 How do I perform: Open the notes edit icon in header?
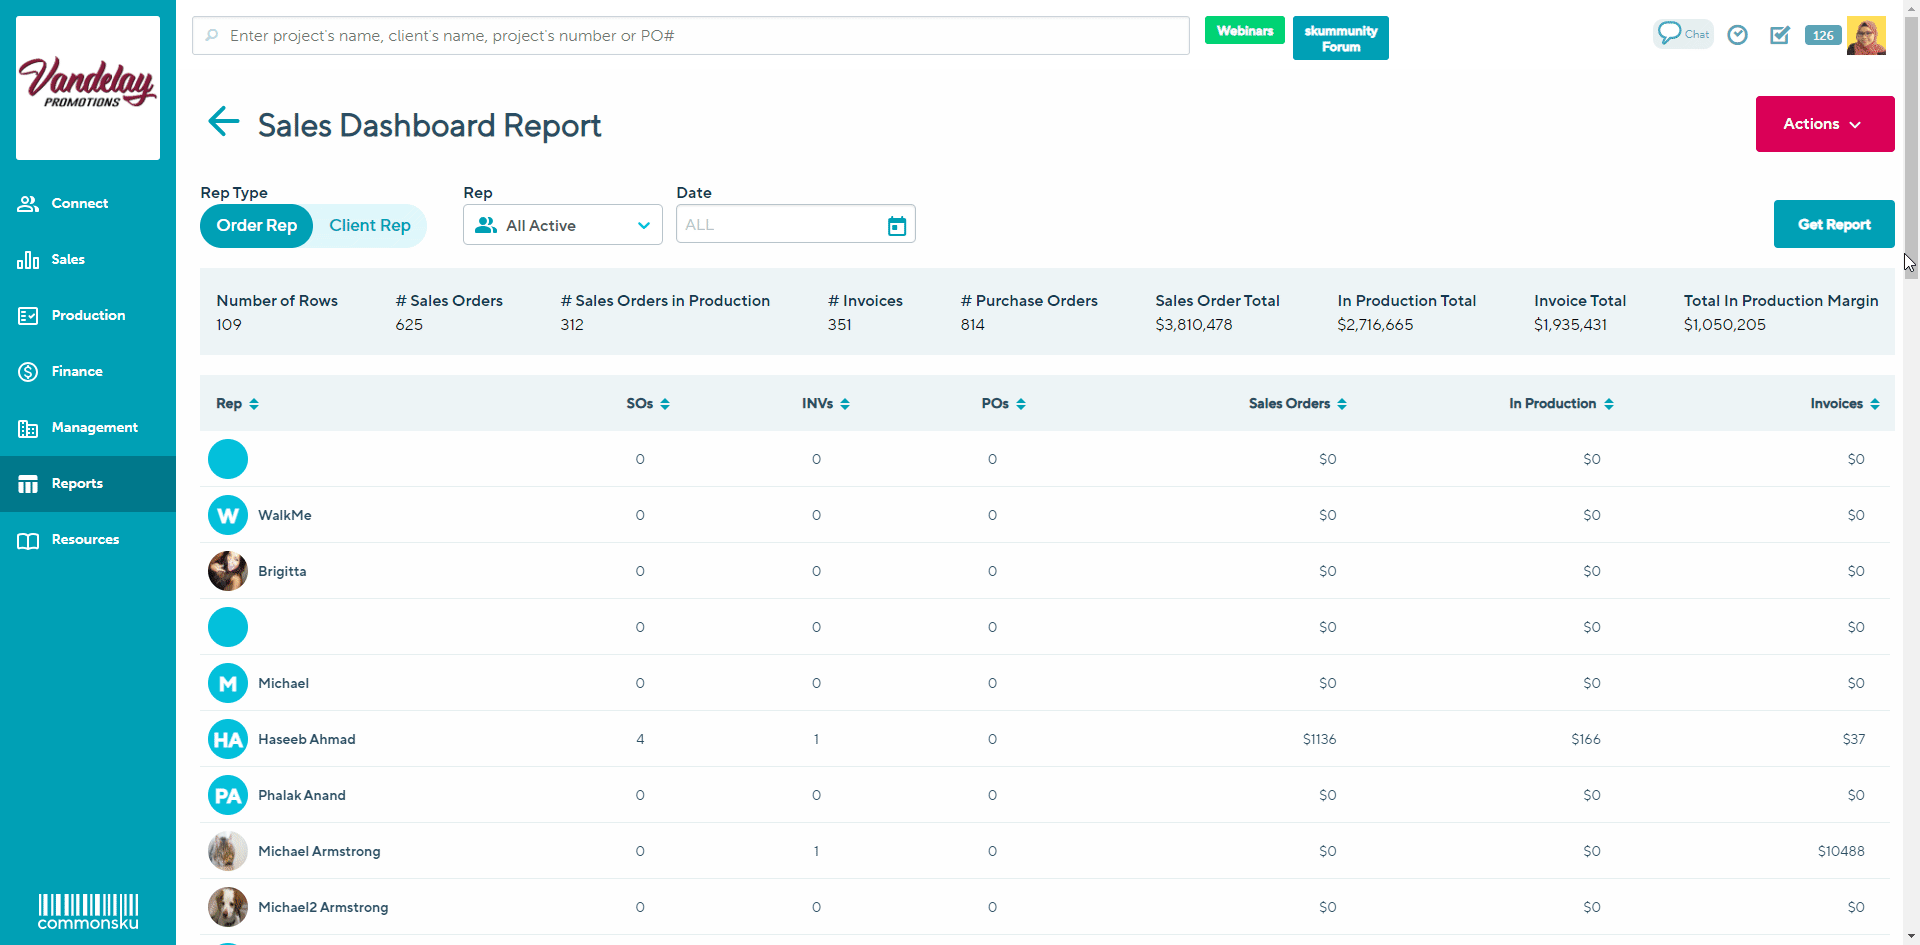[x=1780, y=35]
